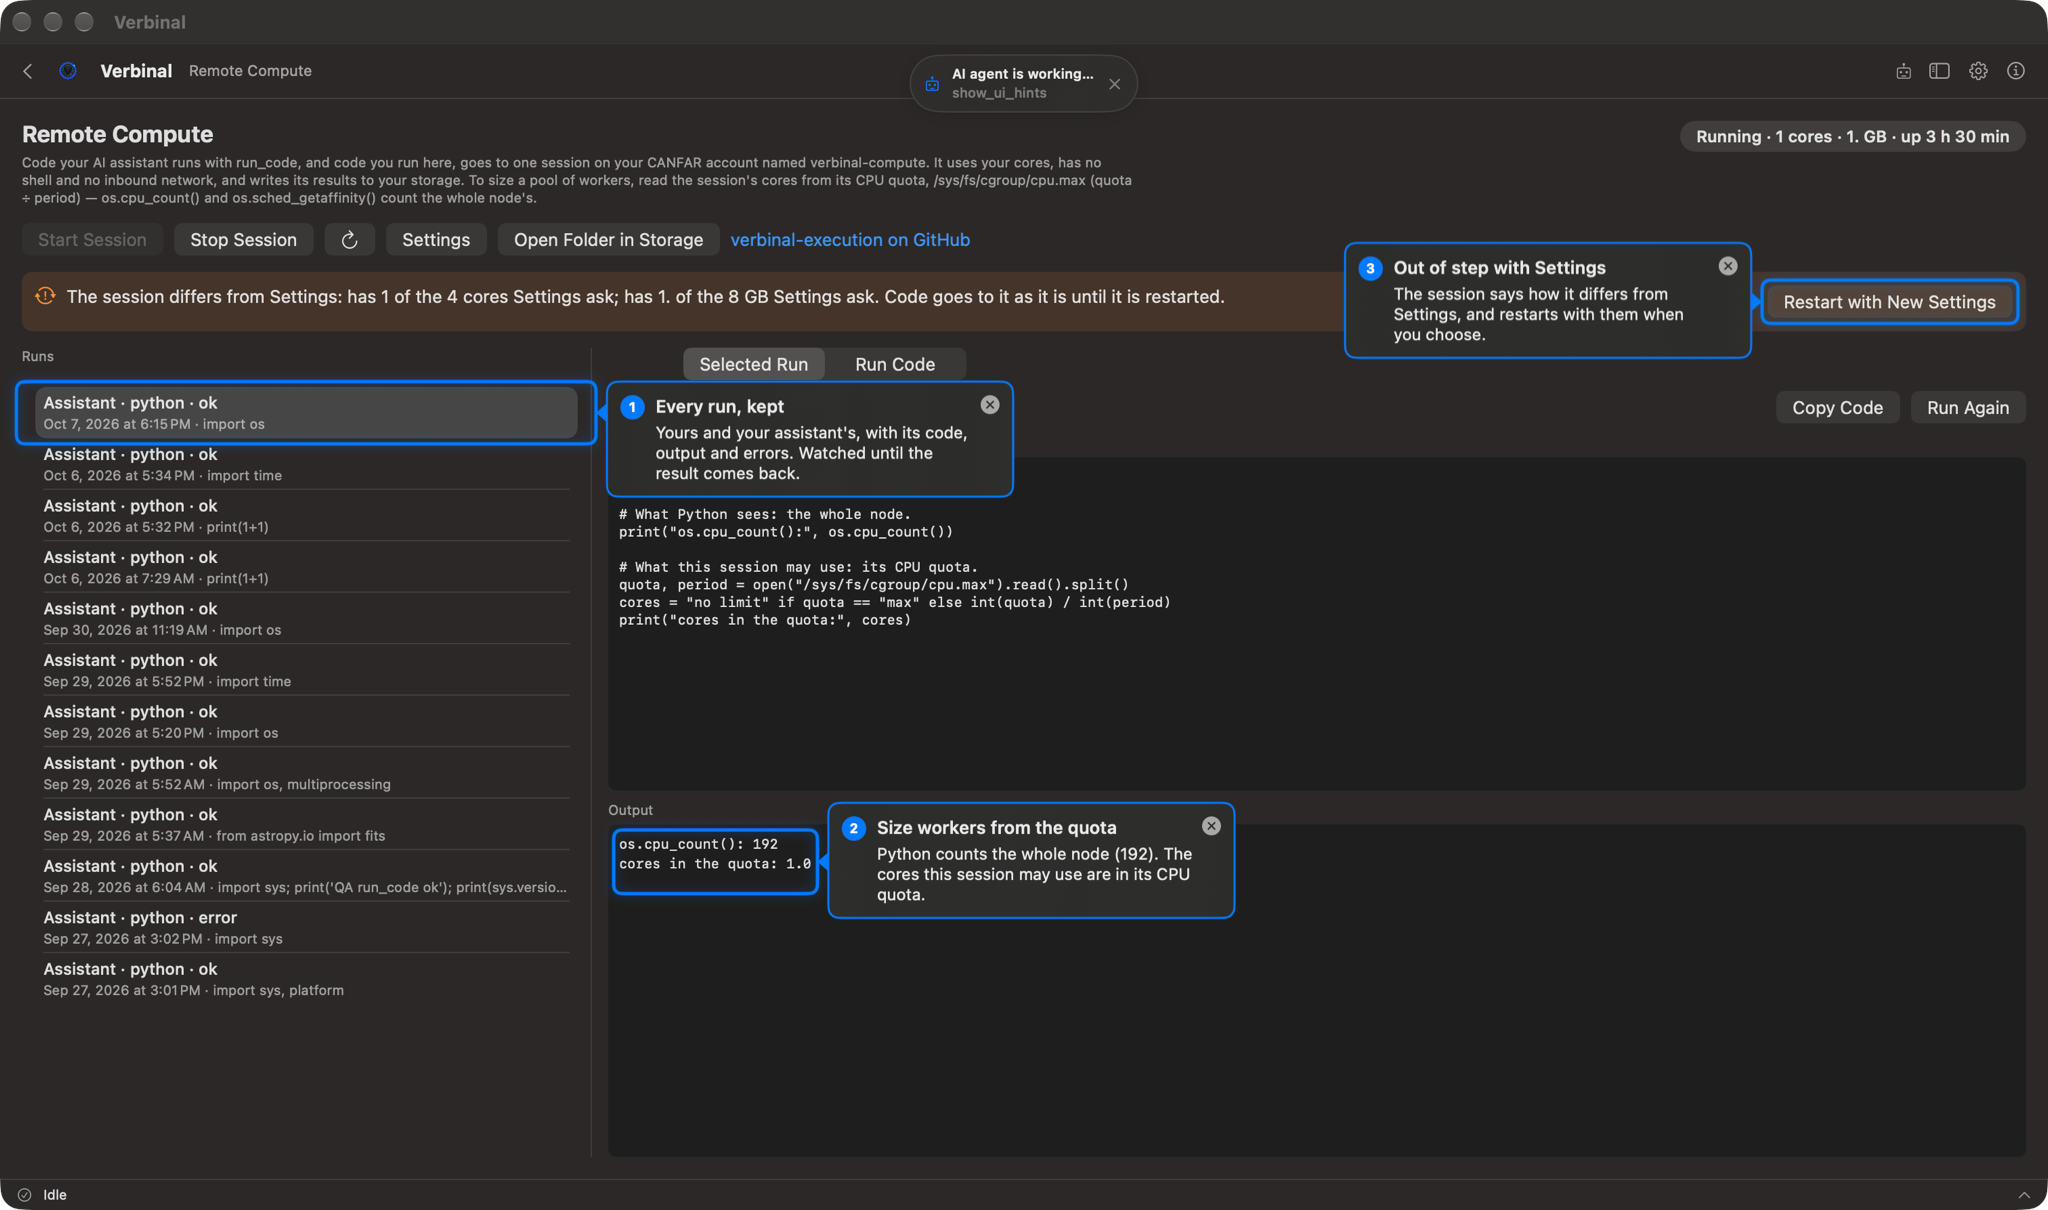Run the selected code again
Screen dimensions: 2048x1210
coord(1967,408)
